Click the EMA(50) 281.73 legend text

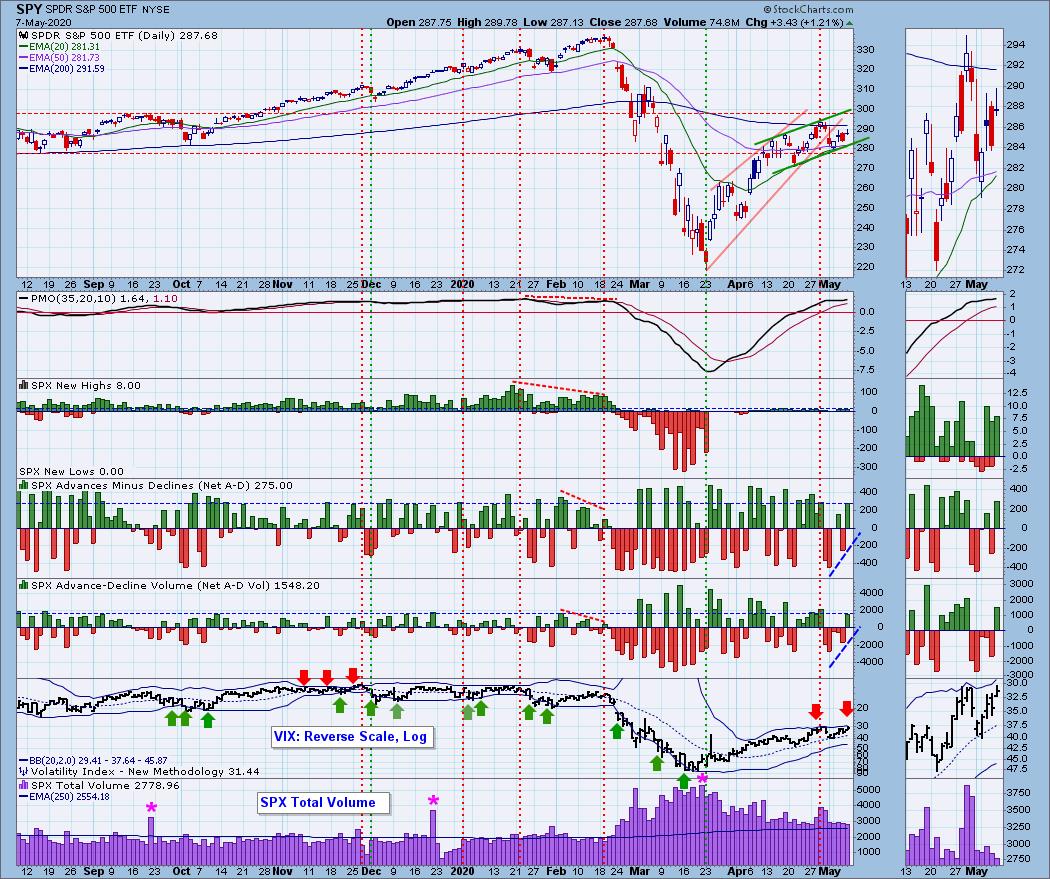64,58
